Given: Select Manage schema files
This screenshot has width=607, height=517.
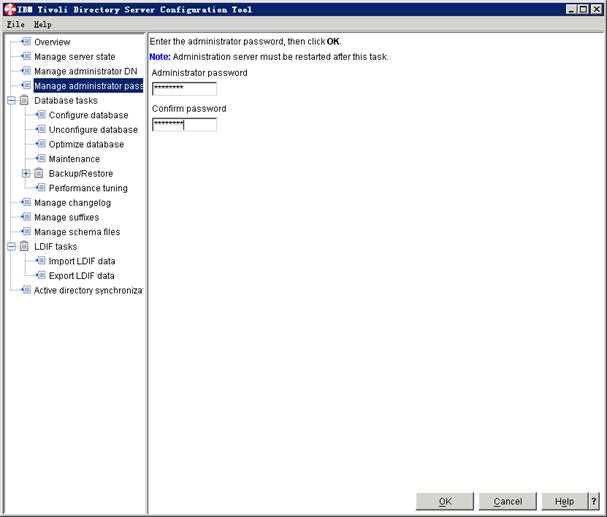Looking at the screenshot, I should coord(77,232).
